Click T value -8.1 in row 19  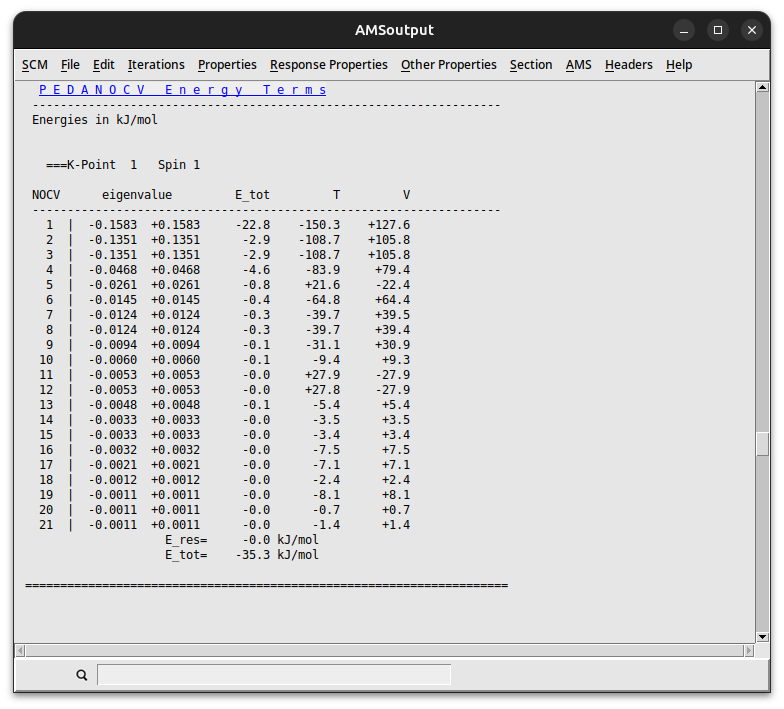pyautogui.click(x=326, y=495)
